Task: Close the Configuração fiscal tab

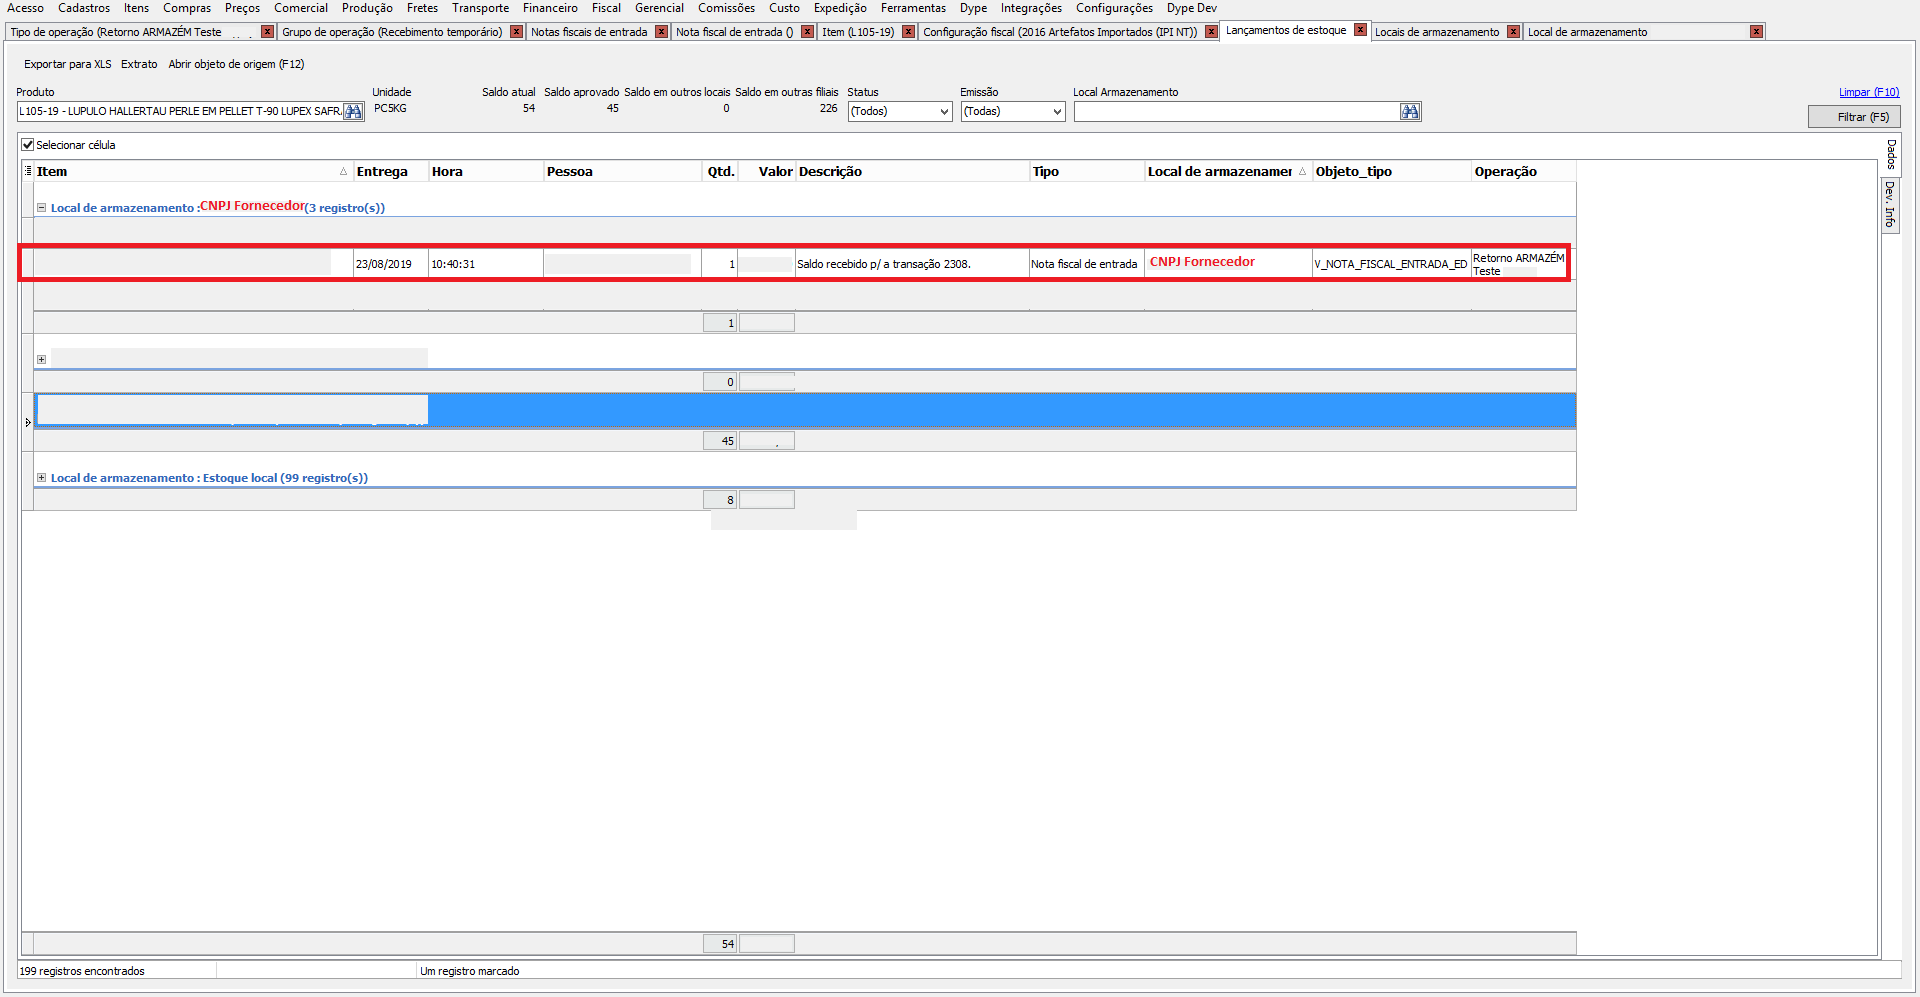Action: (1211, 32)
